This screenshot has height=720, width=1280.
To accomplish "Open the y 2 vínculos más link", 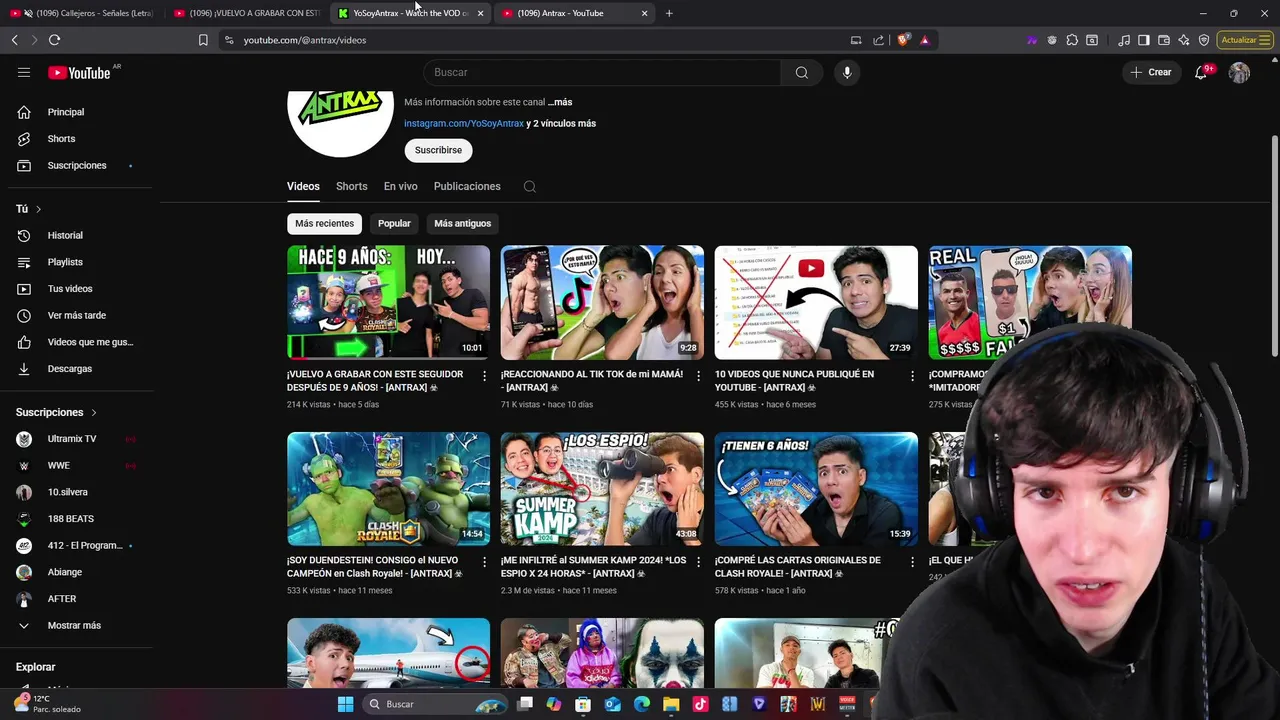I will coord(561,123).
